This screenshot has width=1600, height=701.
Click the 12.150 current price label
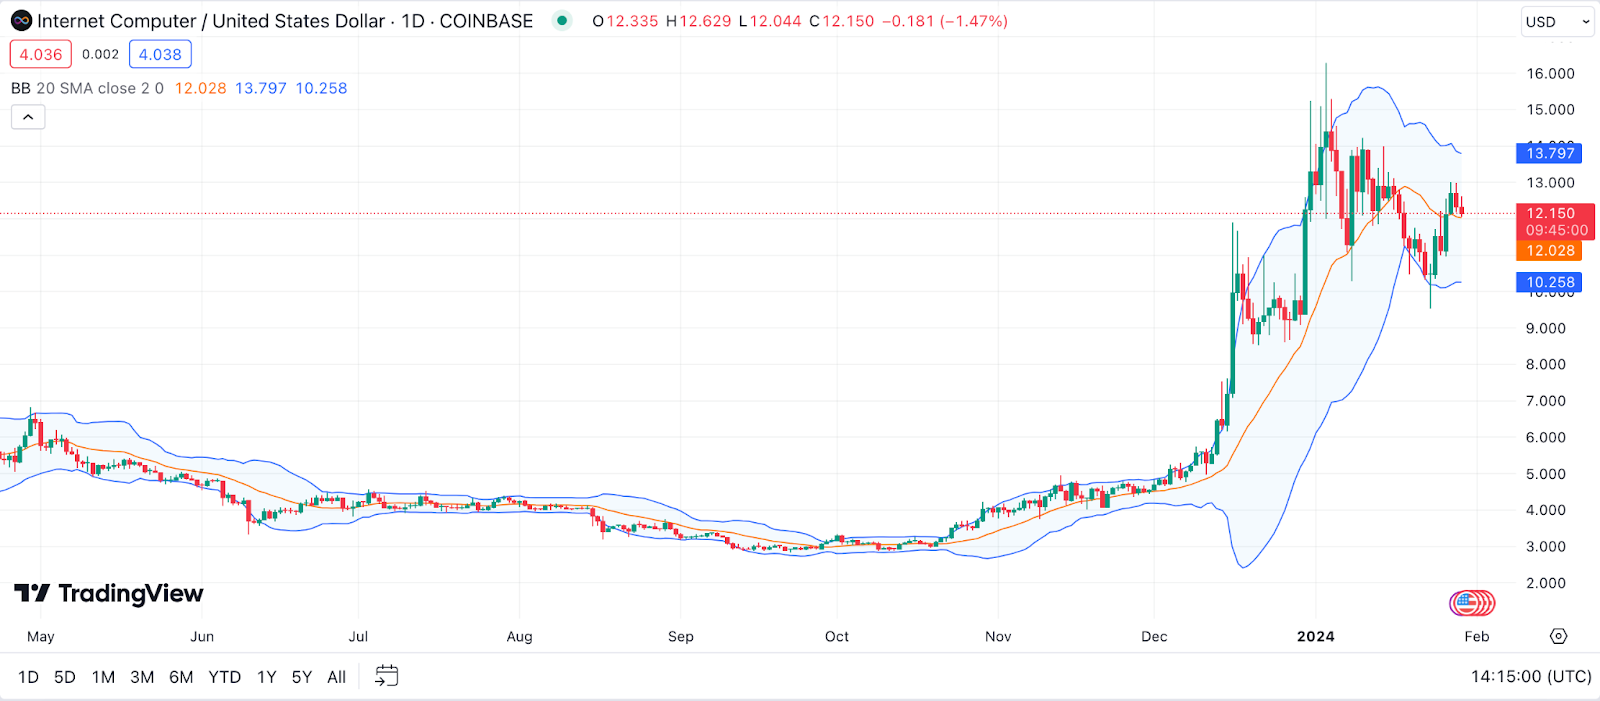[1555, 221]
